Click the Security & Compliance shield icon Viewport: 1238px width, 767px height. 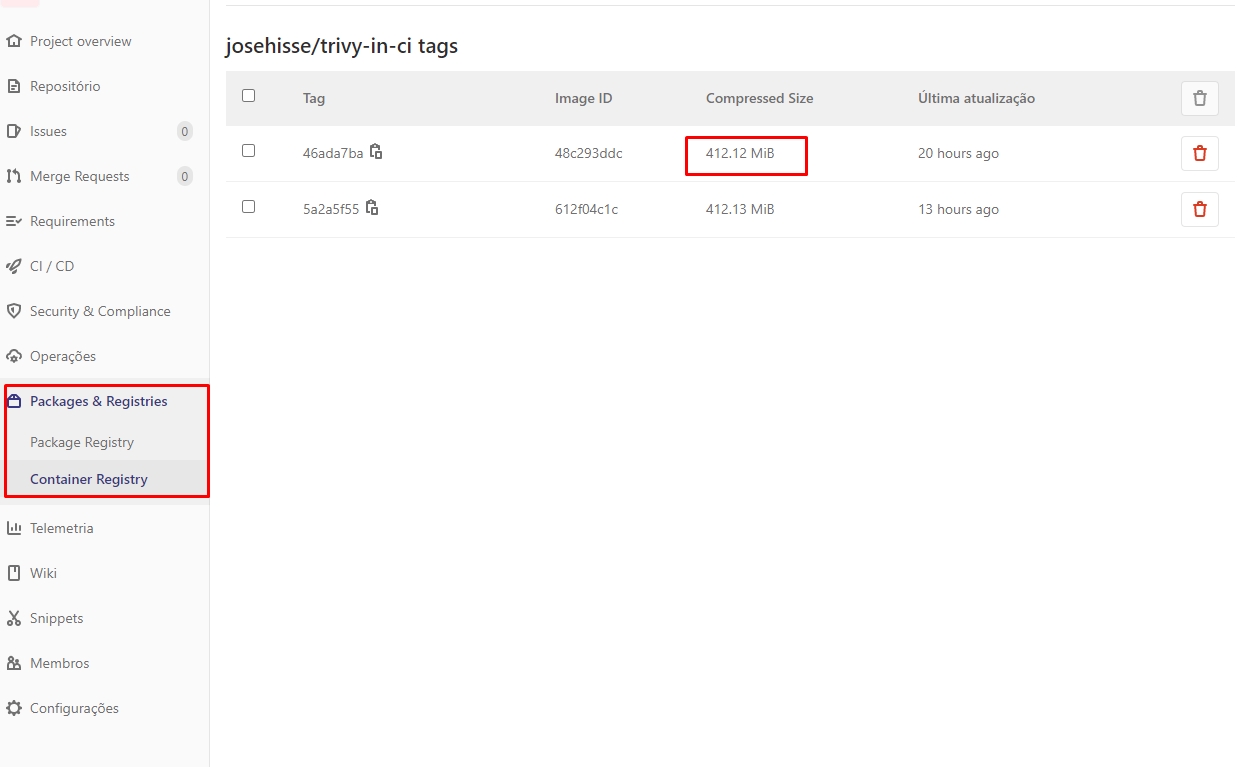click(x=14, y=312)
